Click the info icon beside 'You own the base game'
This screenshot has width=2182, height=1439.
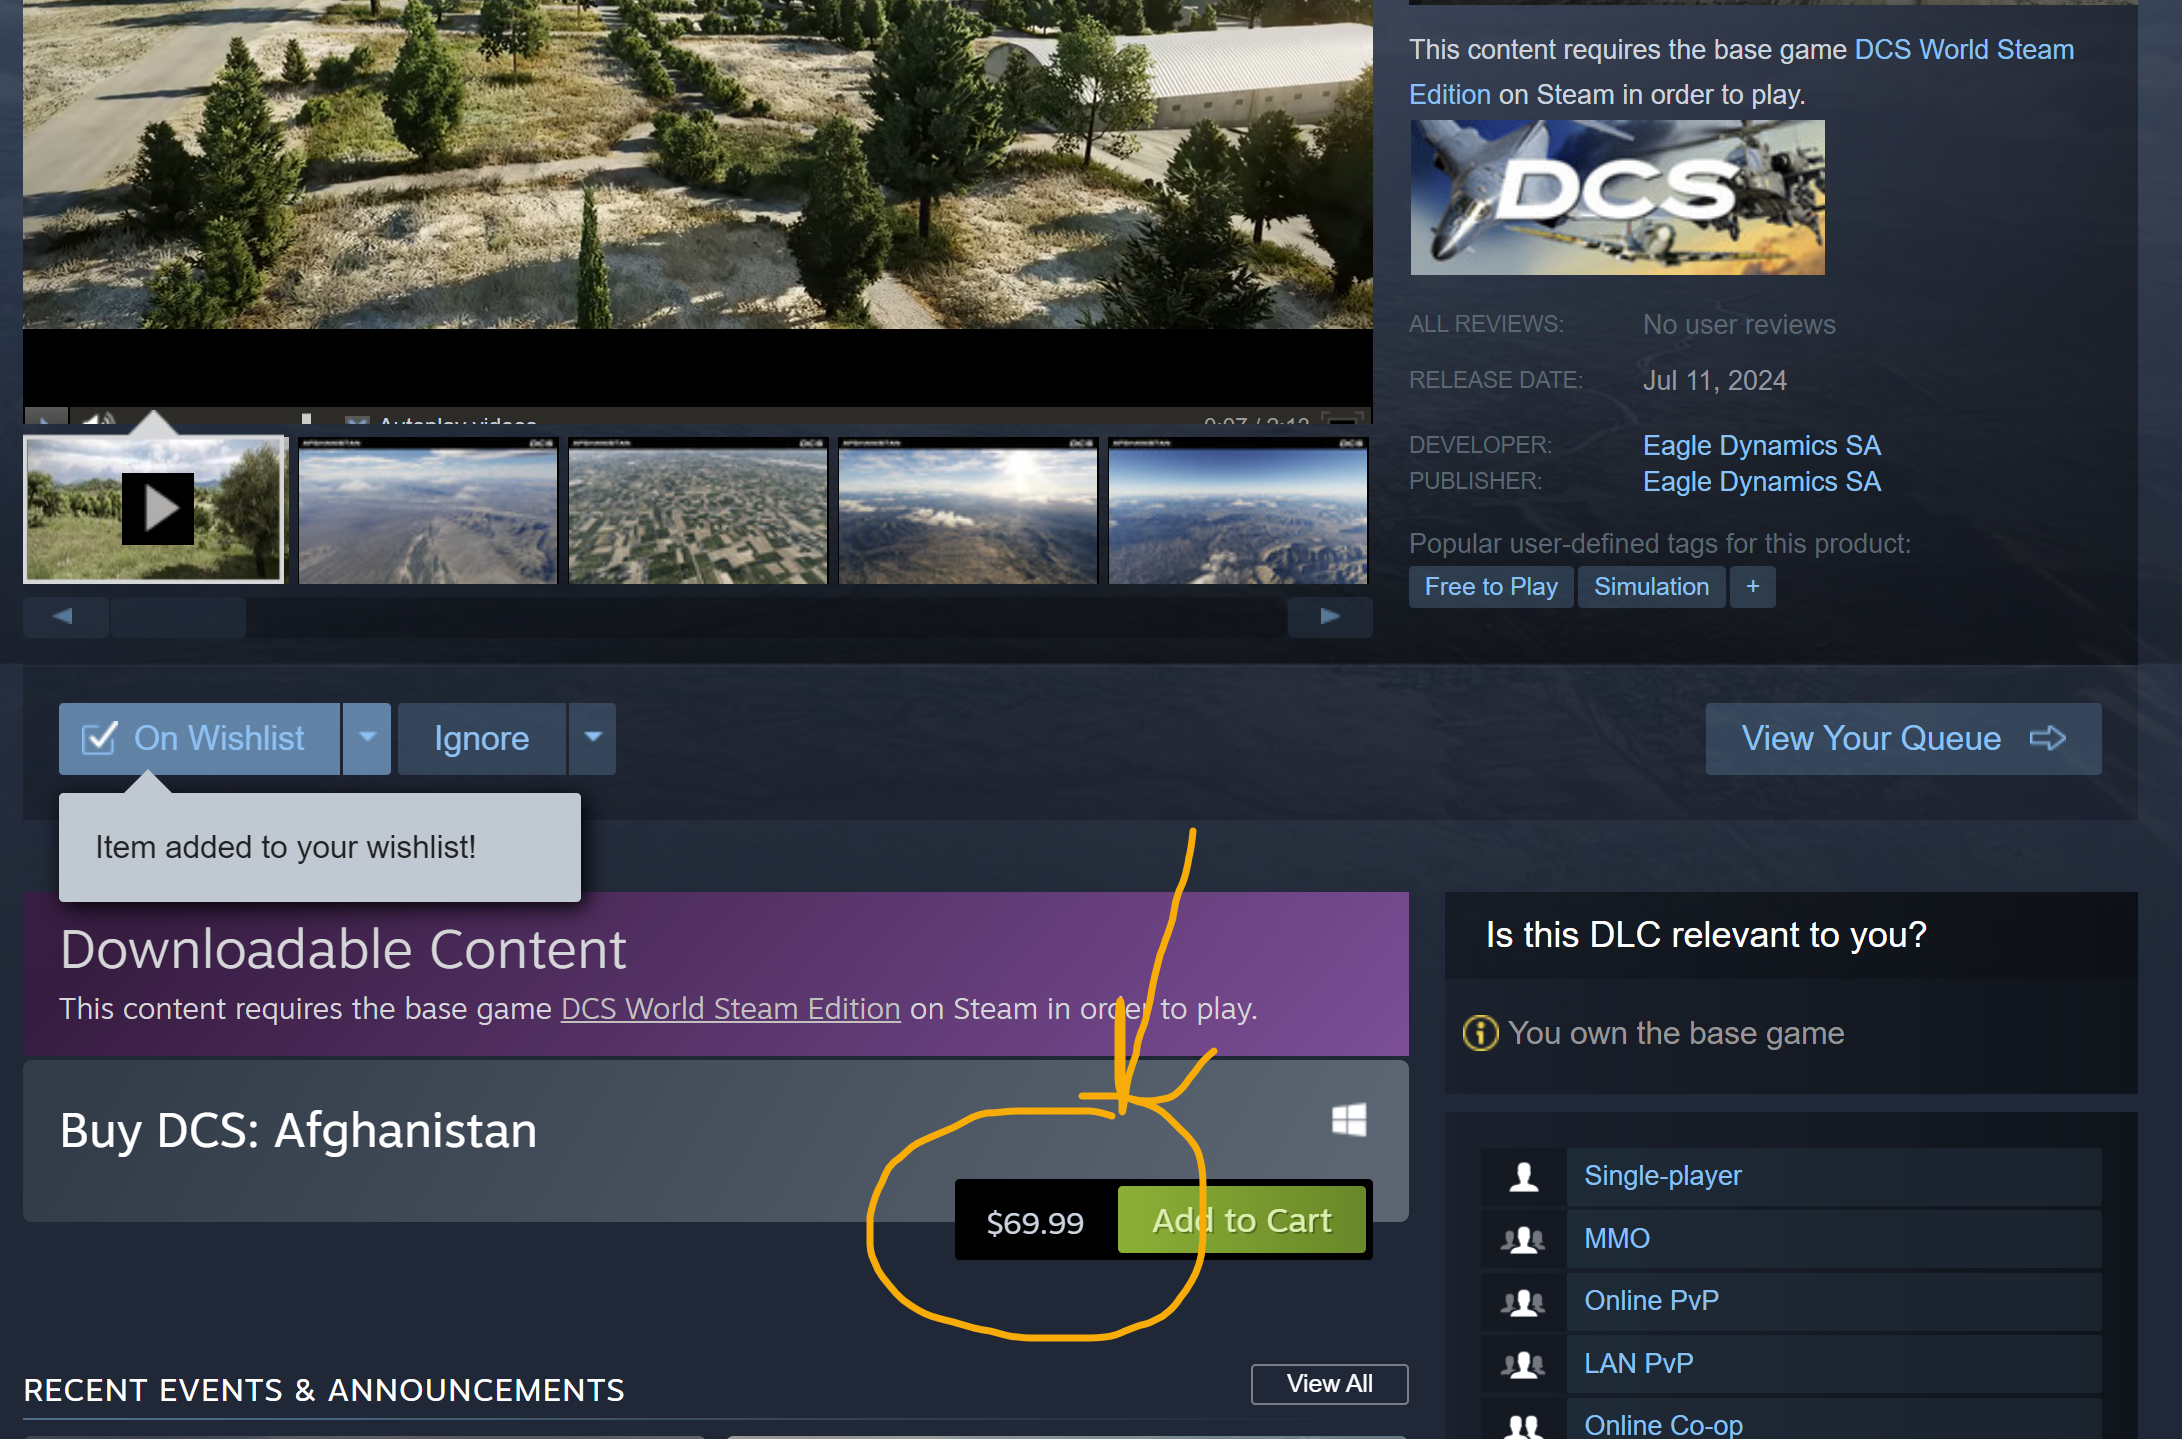tap(1480, 1033)
